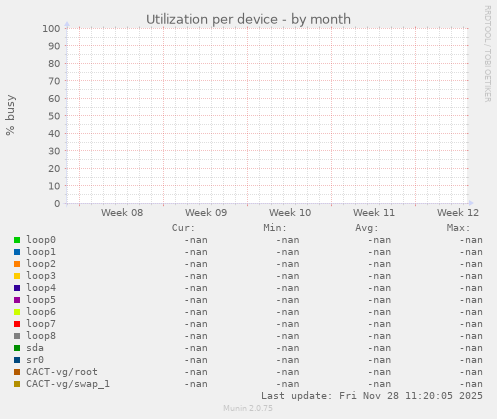The height and width of the screenshot is (419, 497).
Task: Click the 'Avg:' column header
Action: pyautogui.click(x=367, y=228)
